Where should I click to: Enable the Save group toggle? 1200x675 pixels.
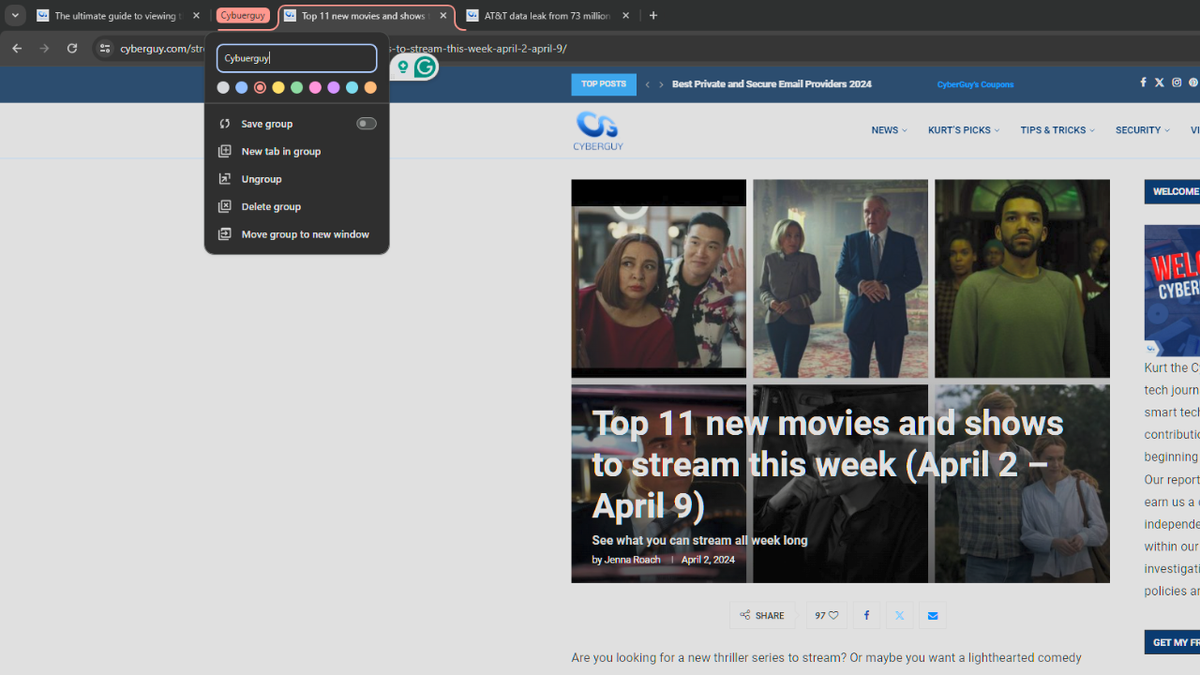click(x=366, y=123)
